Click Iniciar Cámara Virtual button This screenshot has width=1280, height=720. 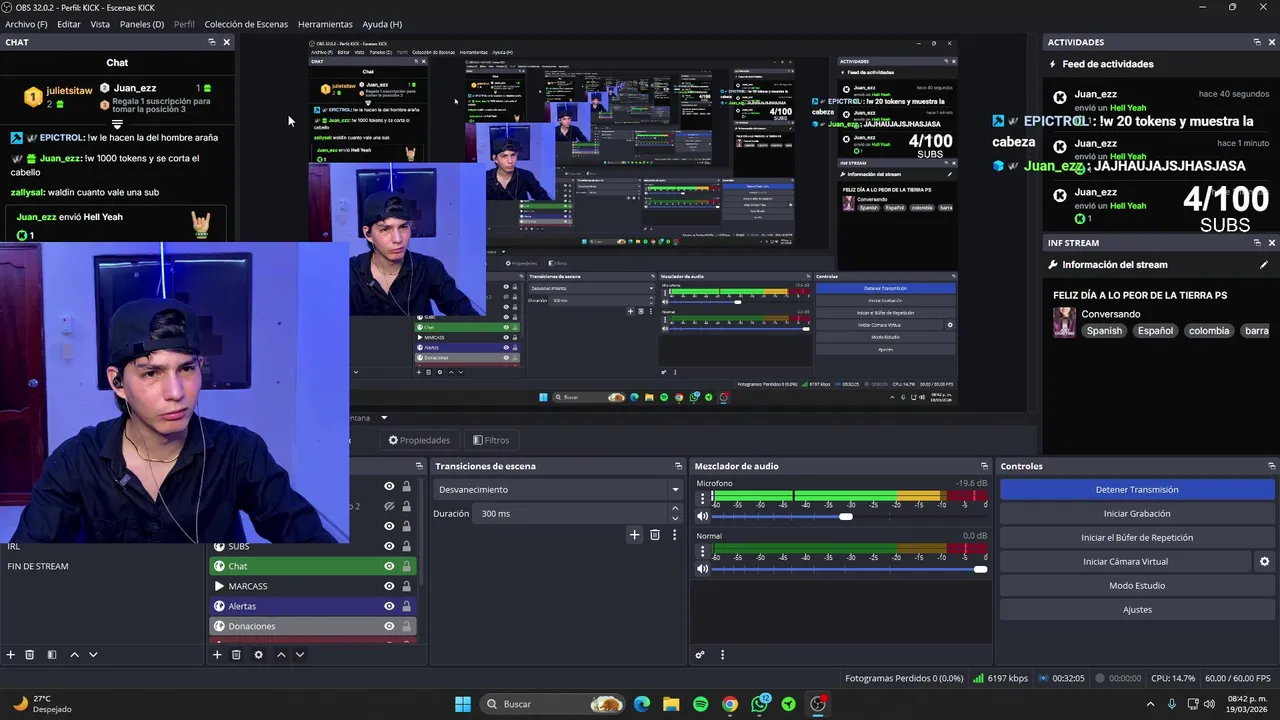(1125, 562)
